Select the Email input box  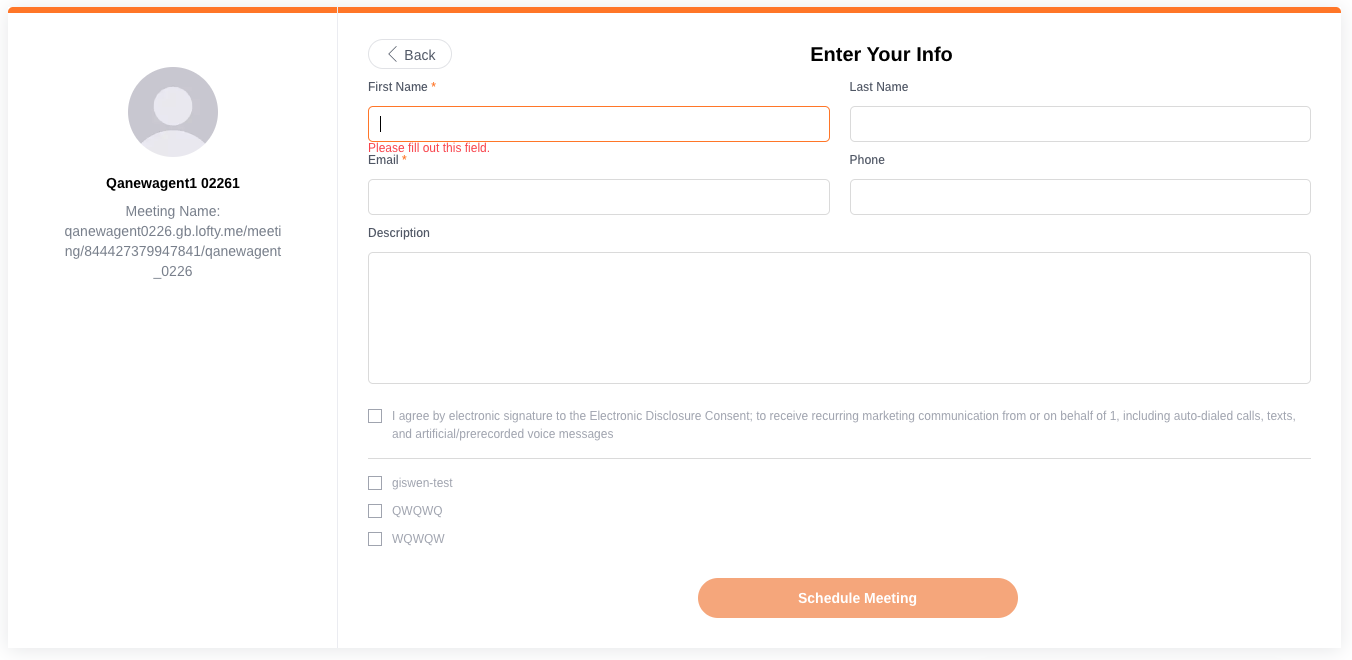(598, 197)
